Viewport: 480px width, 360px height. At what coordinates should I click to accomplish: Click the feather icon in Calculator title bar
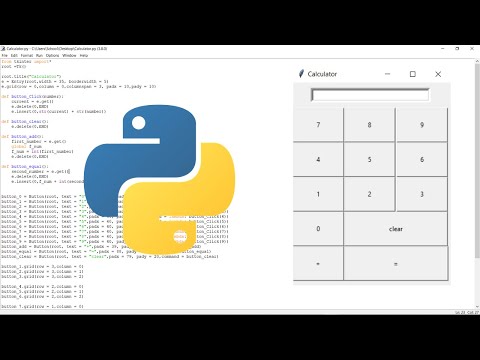301,74
